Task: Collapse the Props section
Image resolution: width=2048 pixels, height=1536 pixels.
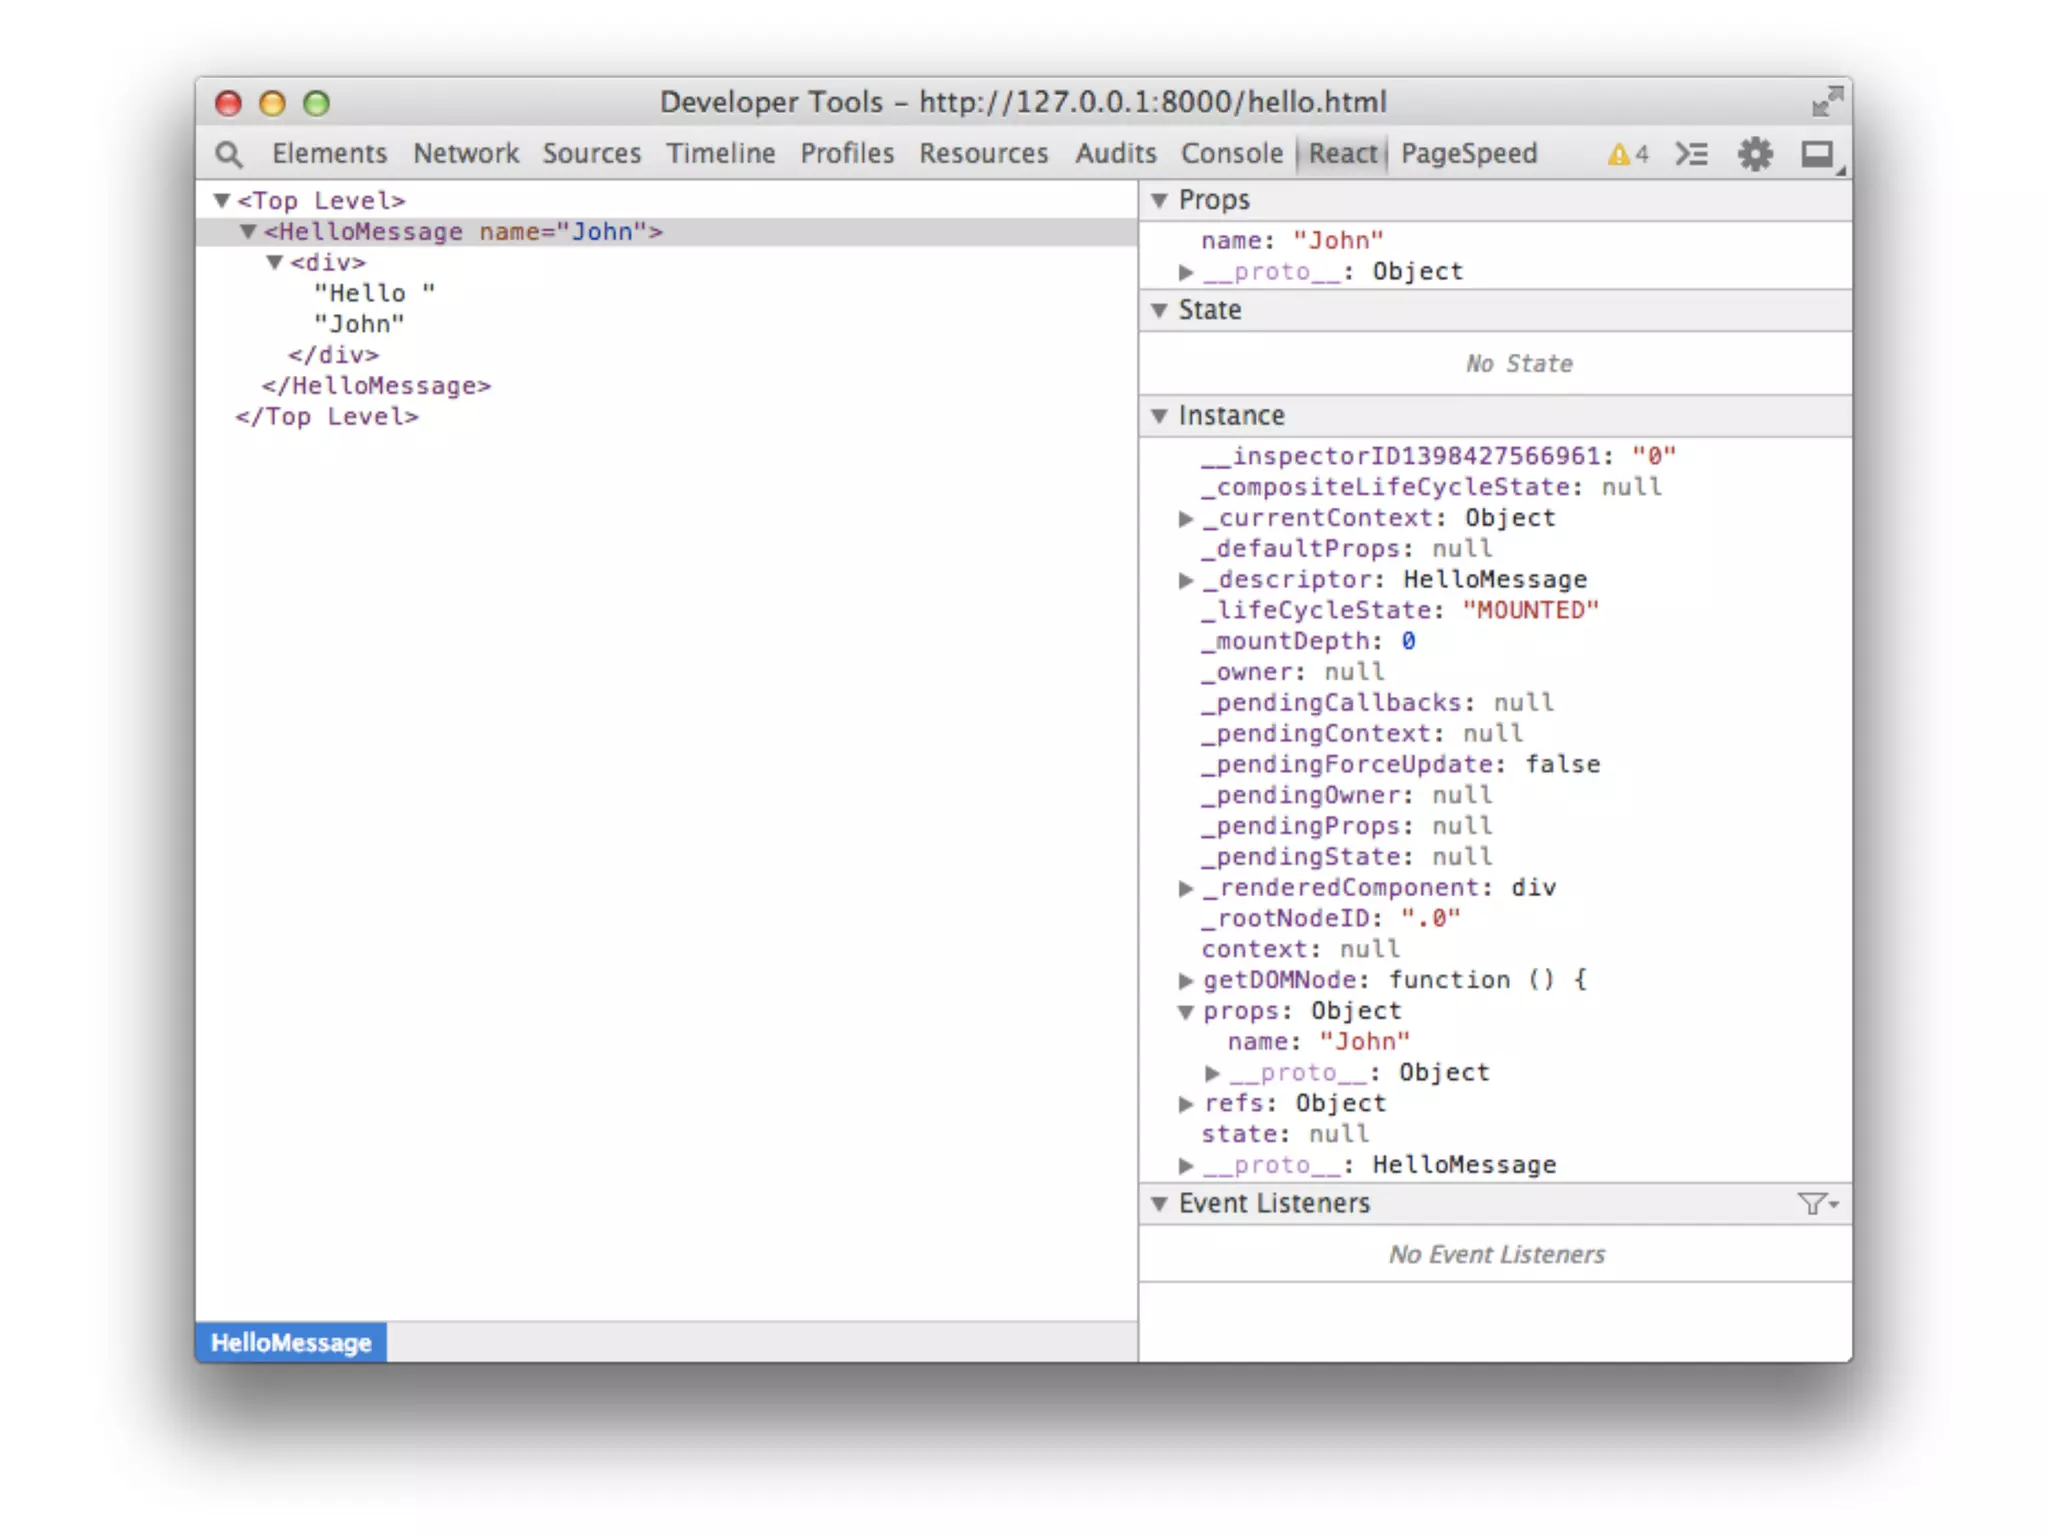Action: click(x=1160, y=200)
